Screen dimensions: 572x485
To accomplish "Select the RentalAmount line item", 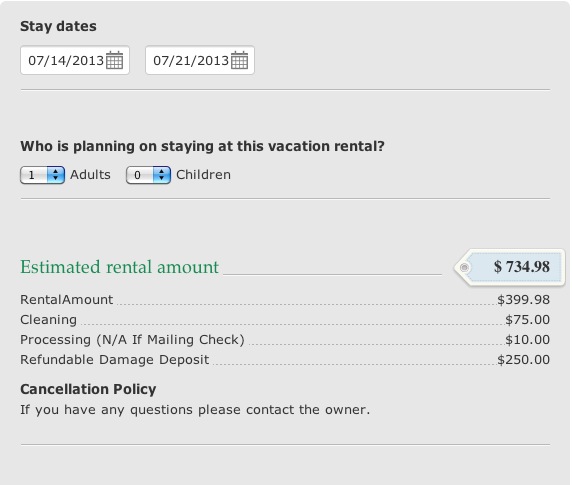I will [285, 300].
